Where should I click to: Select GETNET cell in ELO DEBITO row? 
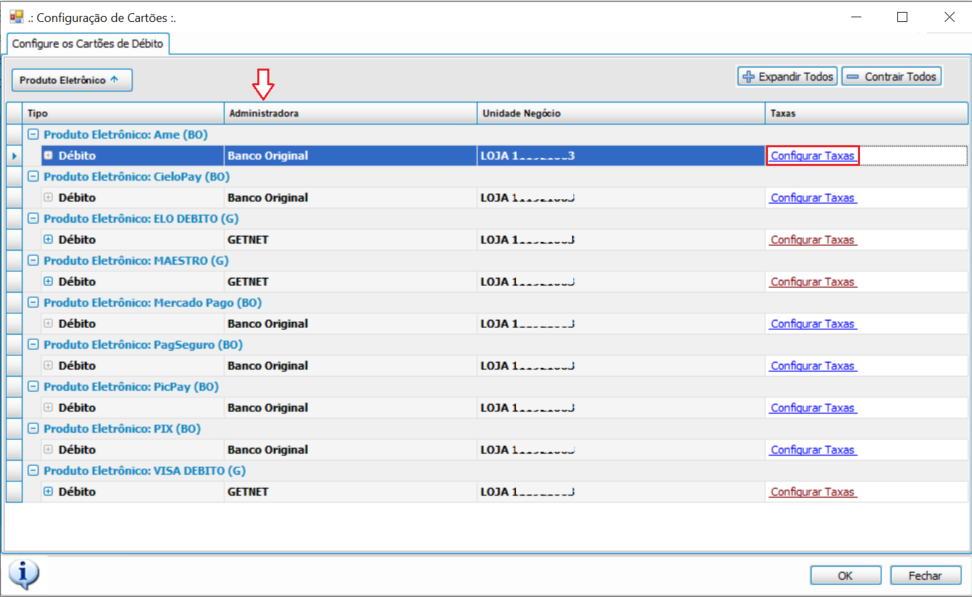(351, 239)
